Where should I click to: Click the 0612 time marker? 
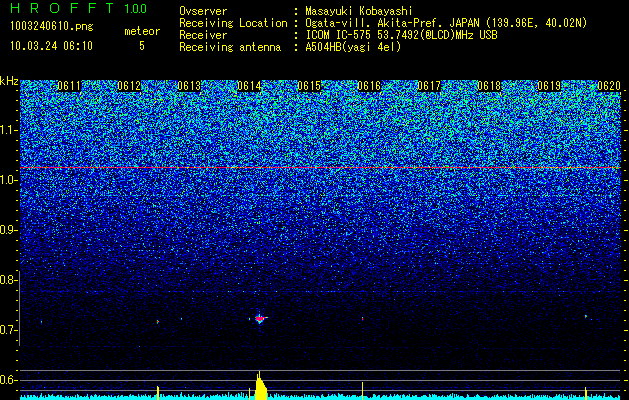(129, 86)
